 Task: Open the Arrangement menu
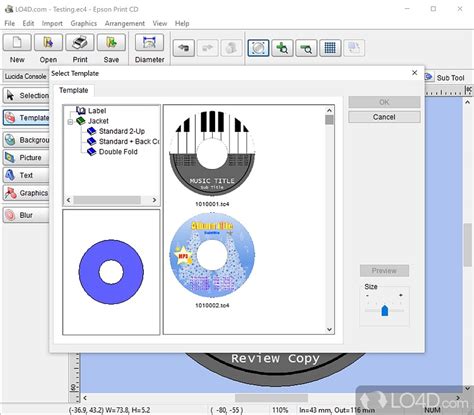coord(125,23)
